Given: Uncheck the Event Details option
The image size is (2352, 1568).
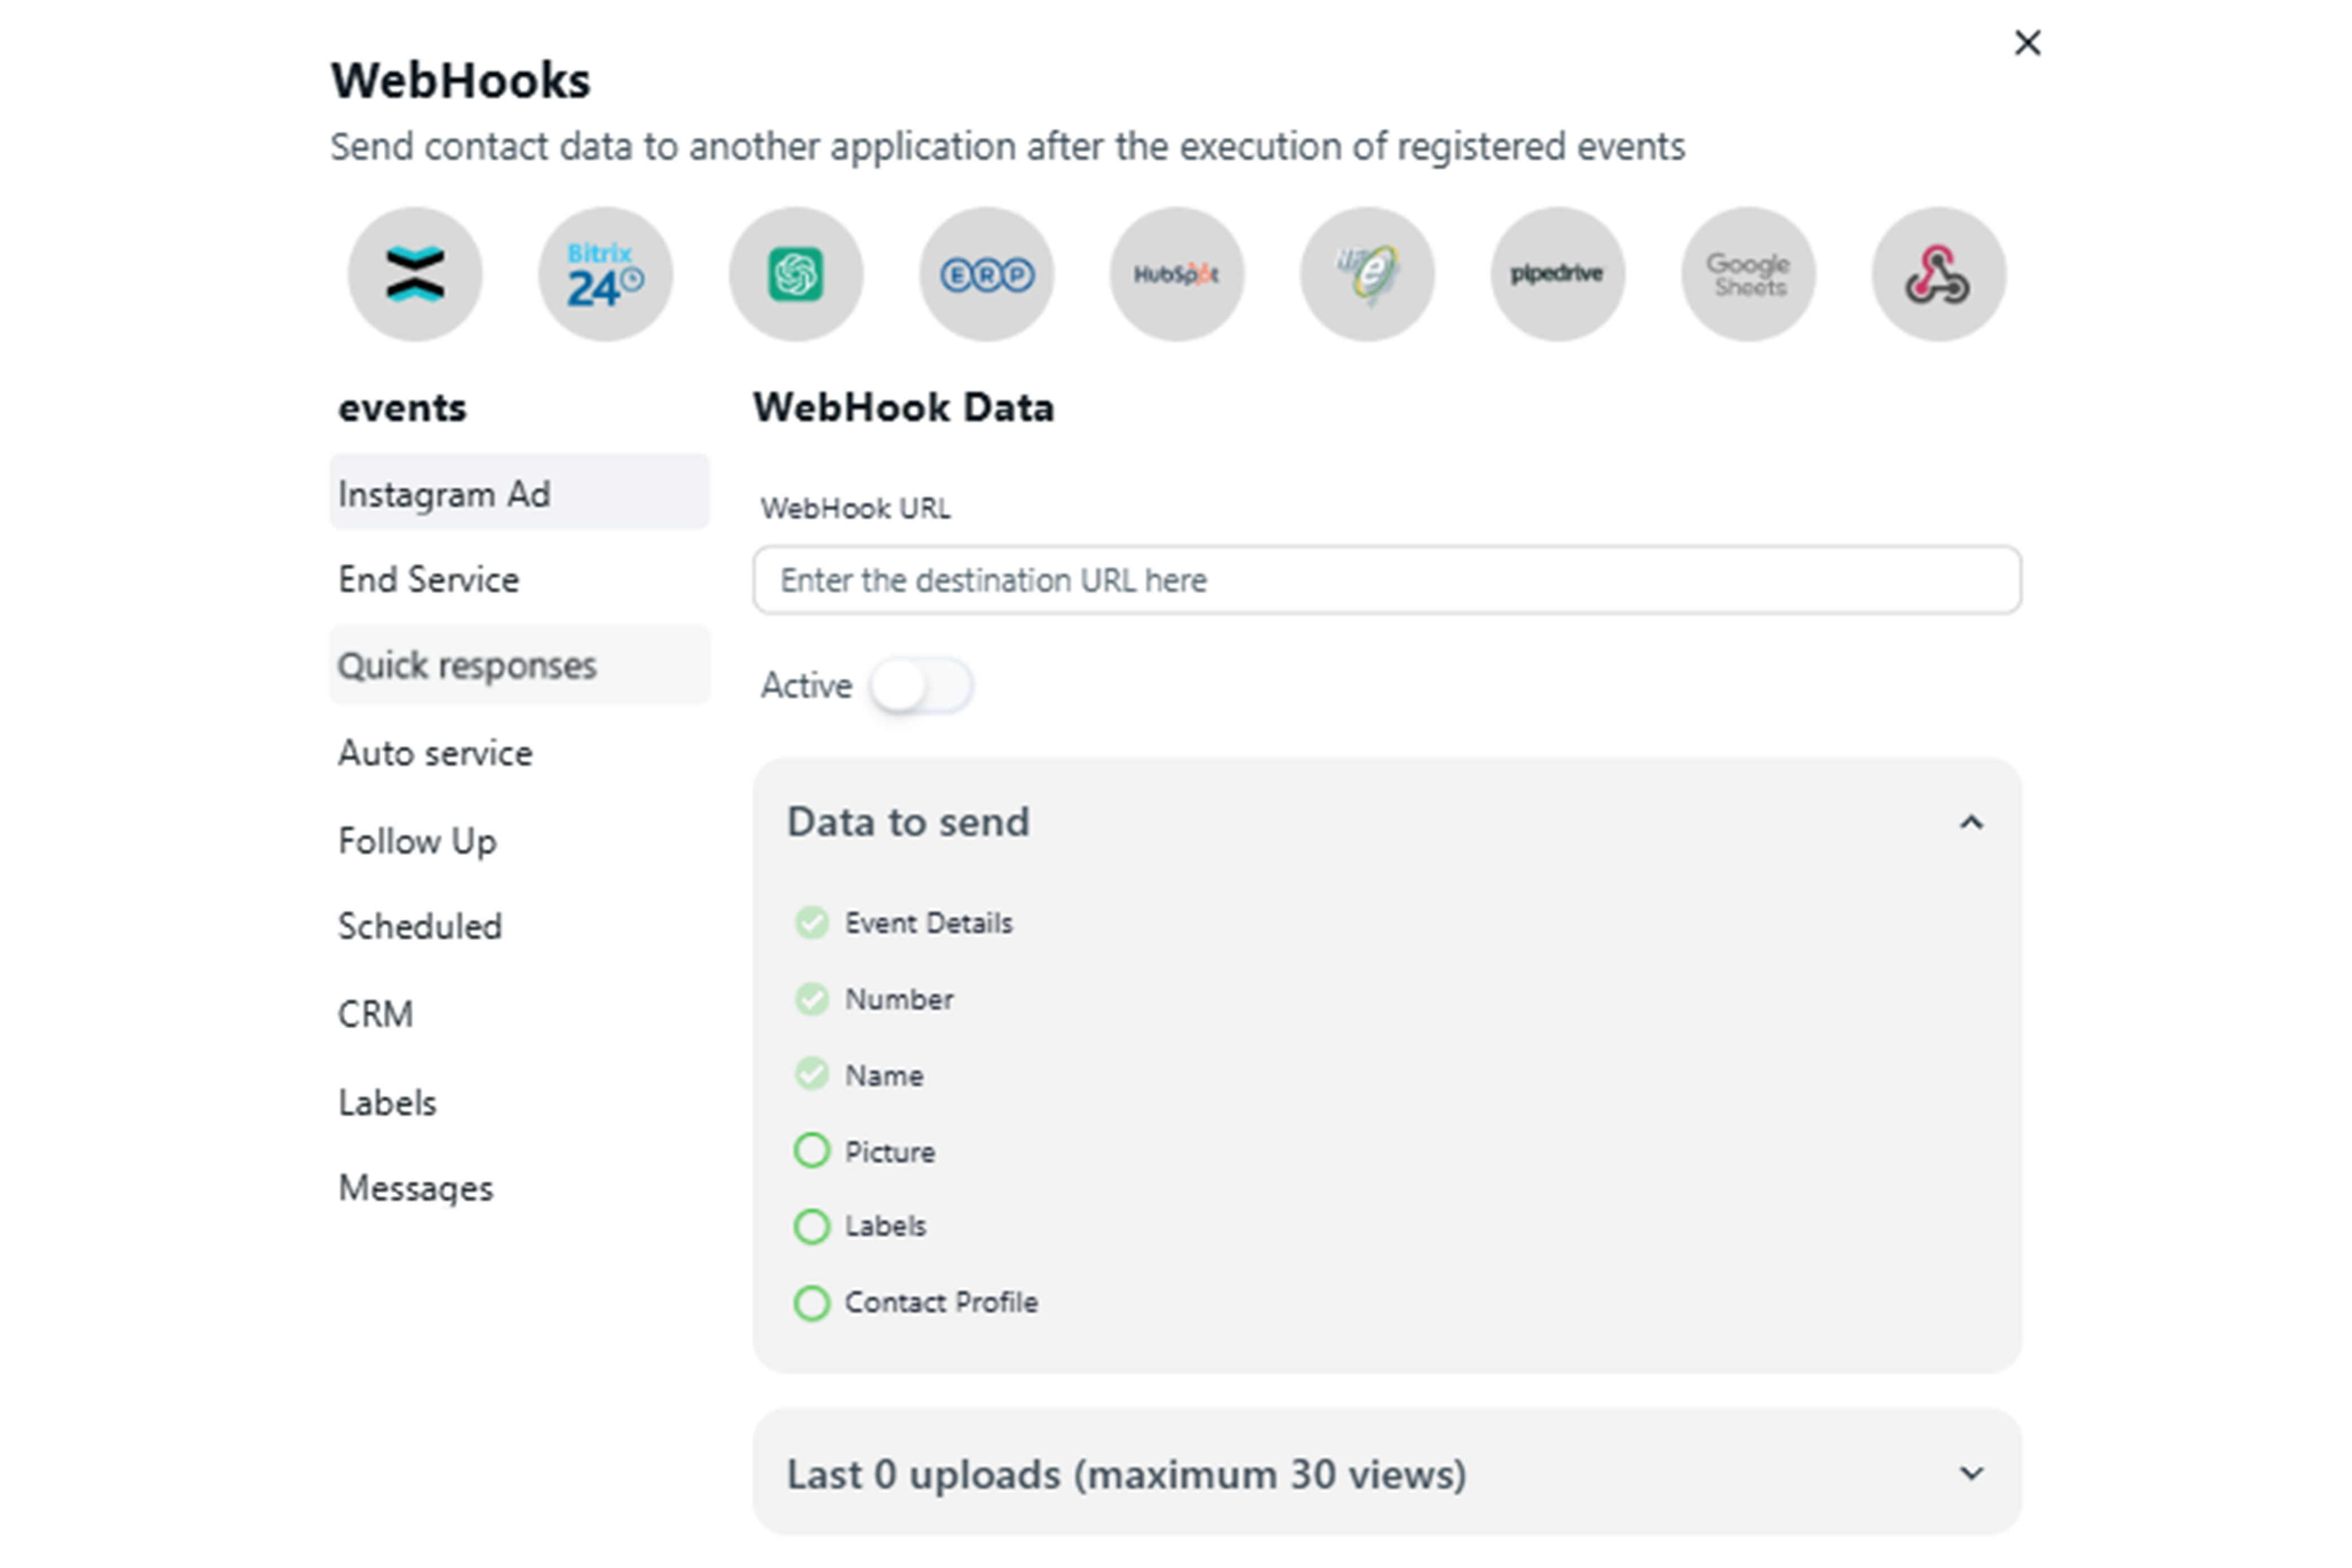Looking at the screenshot, I should tap(812, 922).
